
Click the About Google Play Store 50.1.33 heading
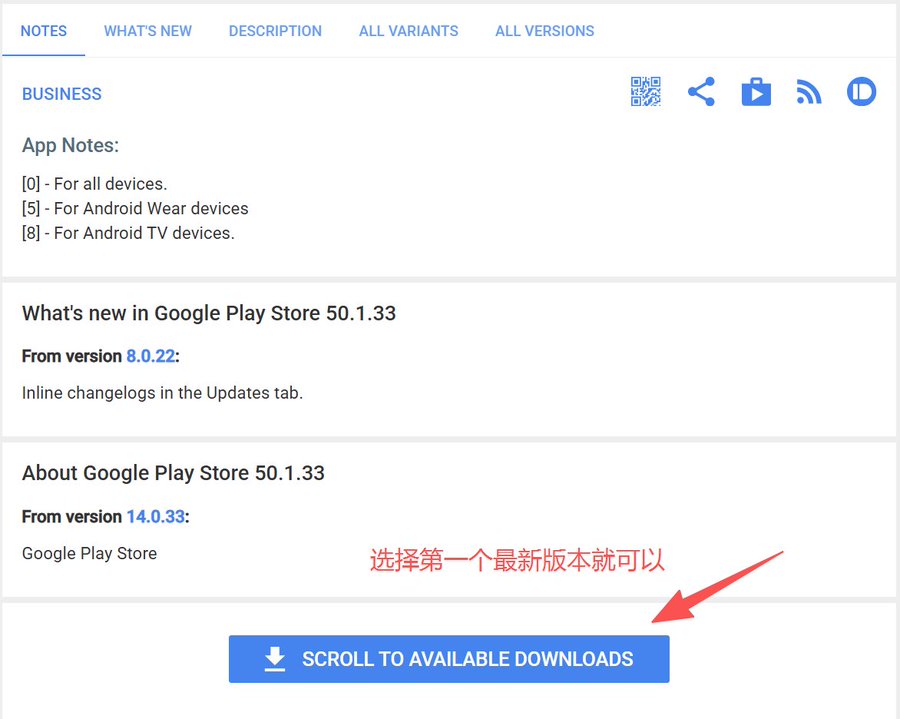(x=173, y=473)
